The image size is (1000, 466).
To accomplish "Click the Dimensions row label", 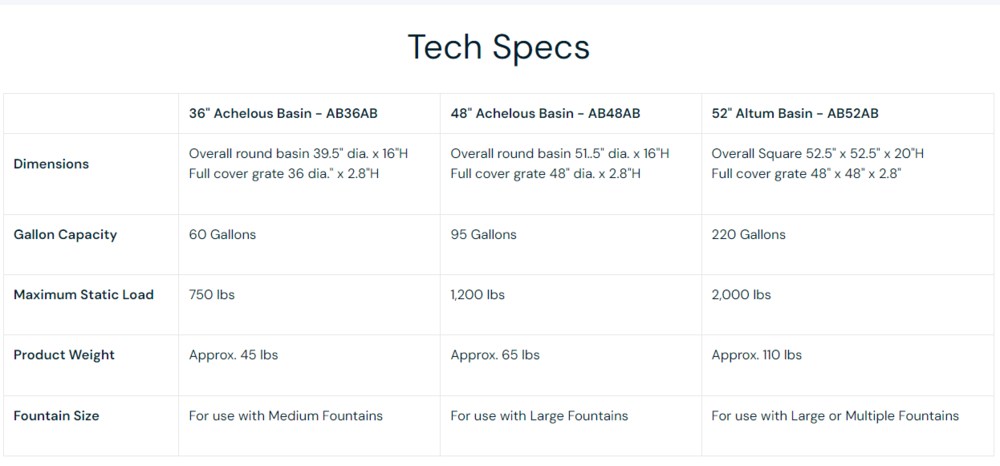I will click(51, 164).
